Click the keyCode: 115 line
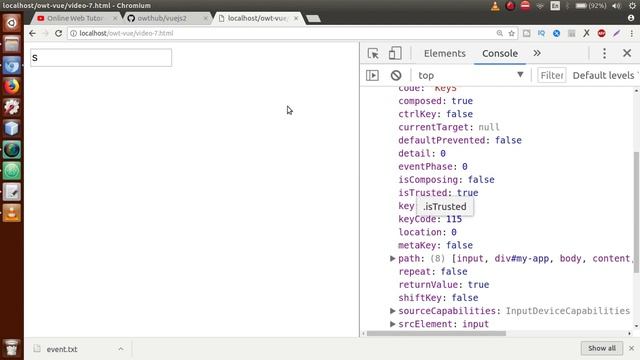 click(430, 219)
